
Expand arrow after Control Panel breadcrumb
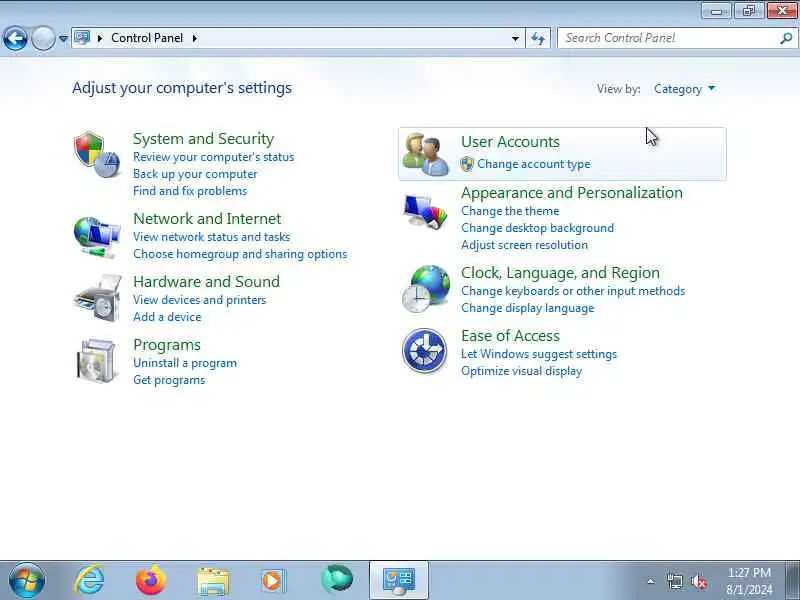point(194,38)
